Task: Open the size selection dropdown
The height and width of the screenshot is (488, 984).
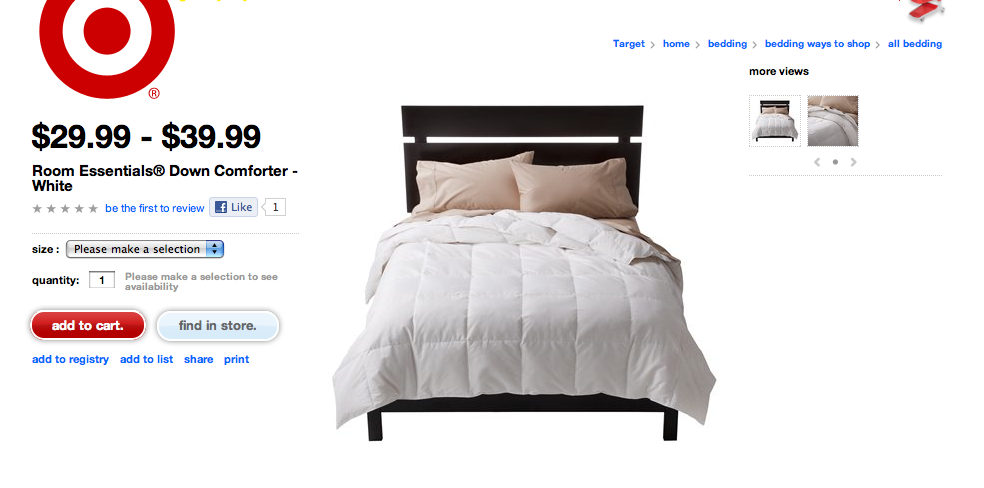Action: click(145, 249)
